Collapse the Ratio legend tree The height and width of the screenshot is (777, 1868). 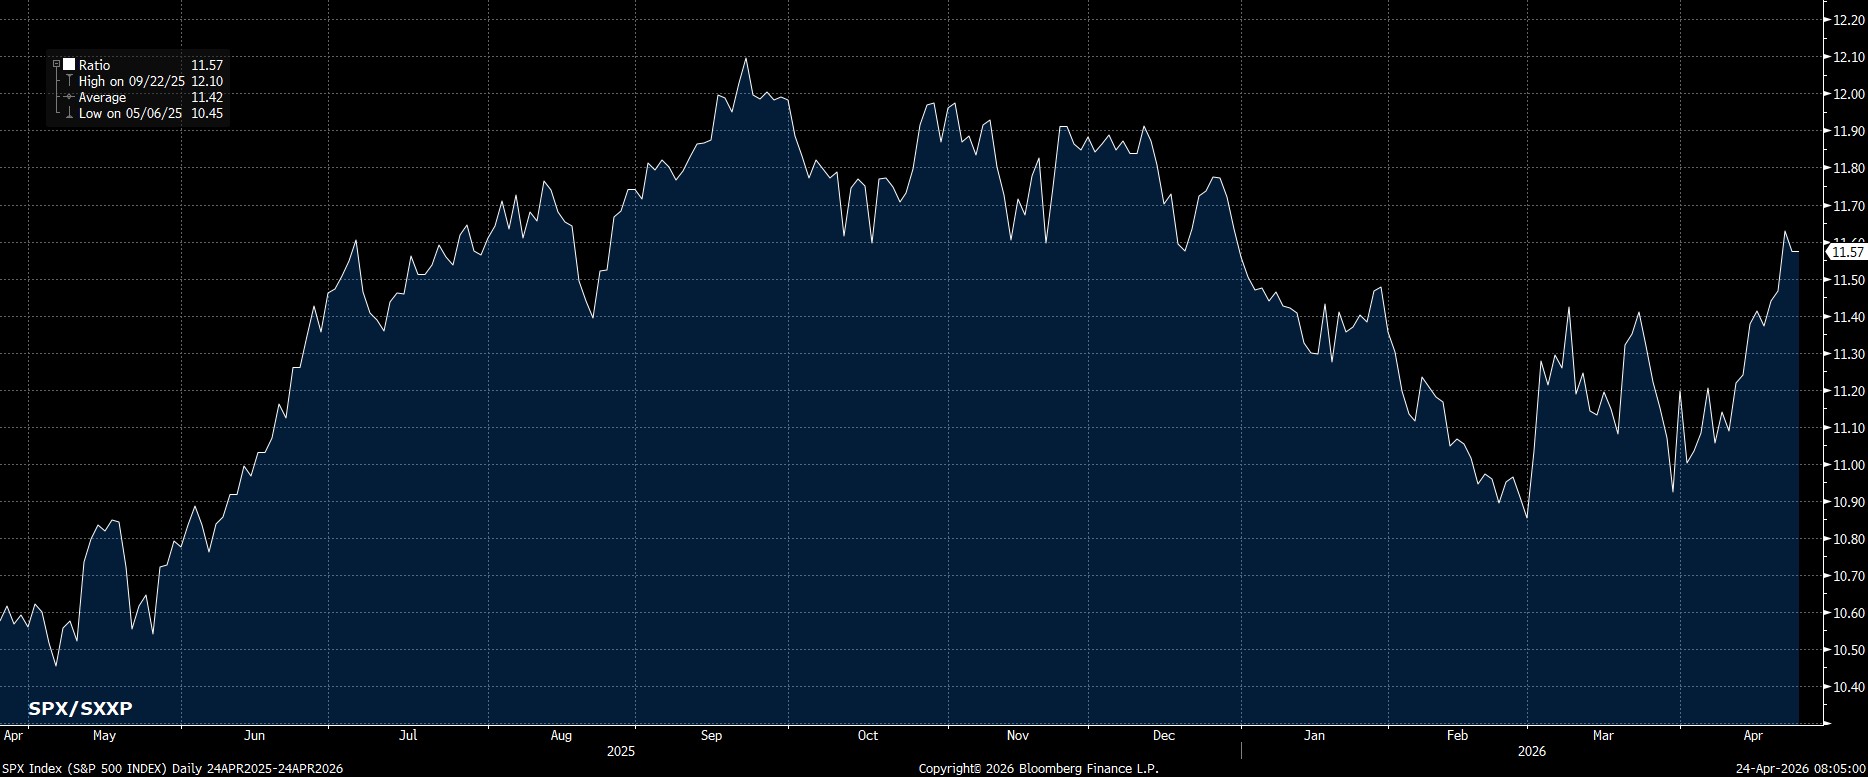pyautogui.click(x=57, y=65)
